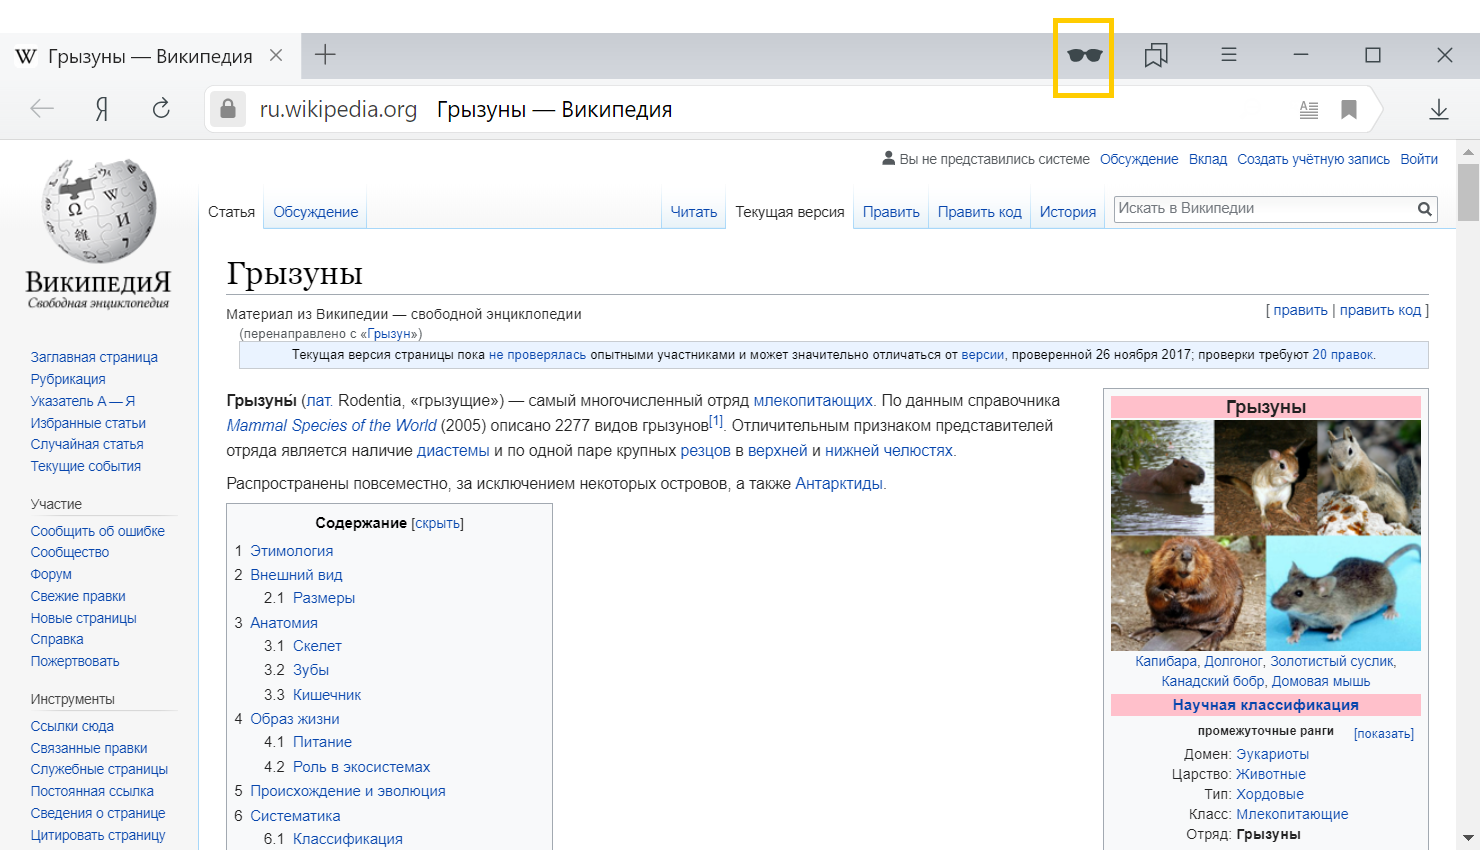1480x850 pixels.
Task: Go to Заглавная страница
Action: pos(94,357)
